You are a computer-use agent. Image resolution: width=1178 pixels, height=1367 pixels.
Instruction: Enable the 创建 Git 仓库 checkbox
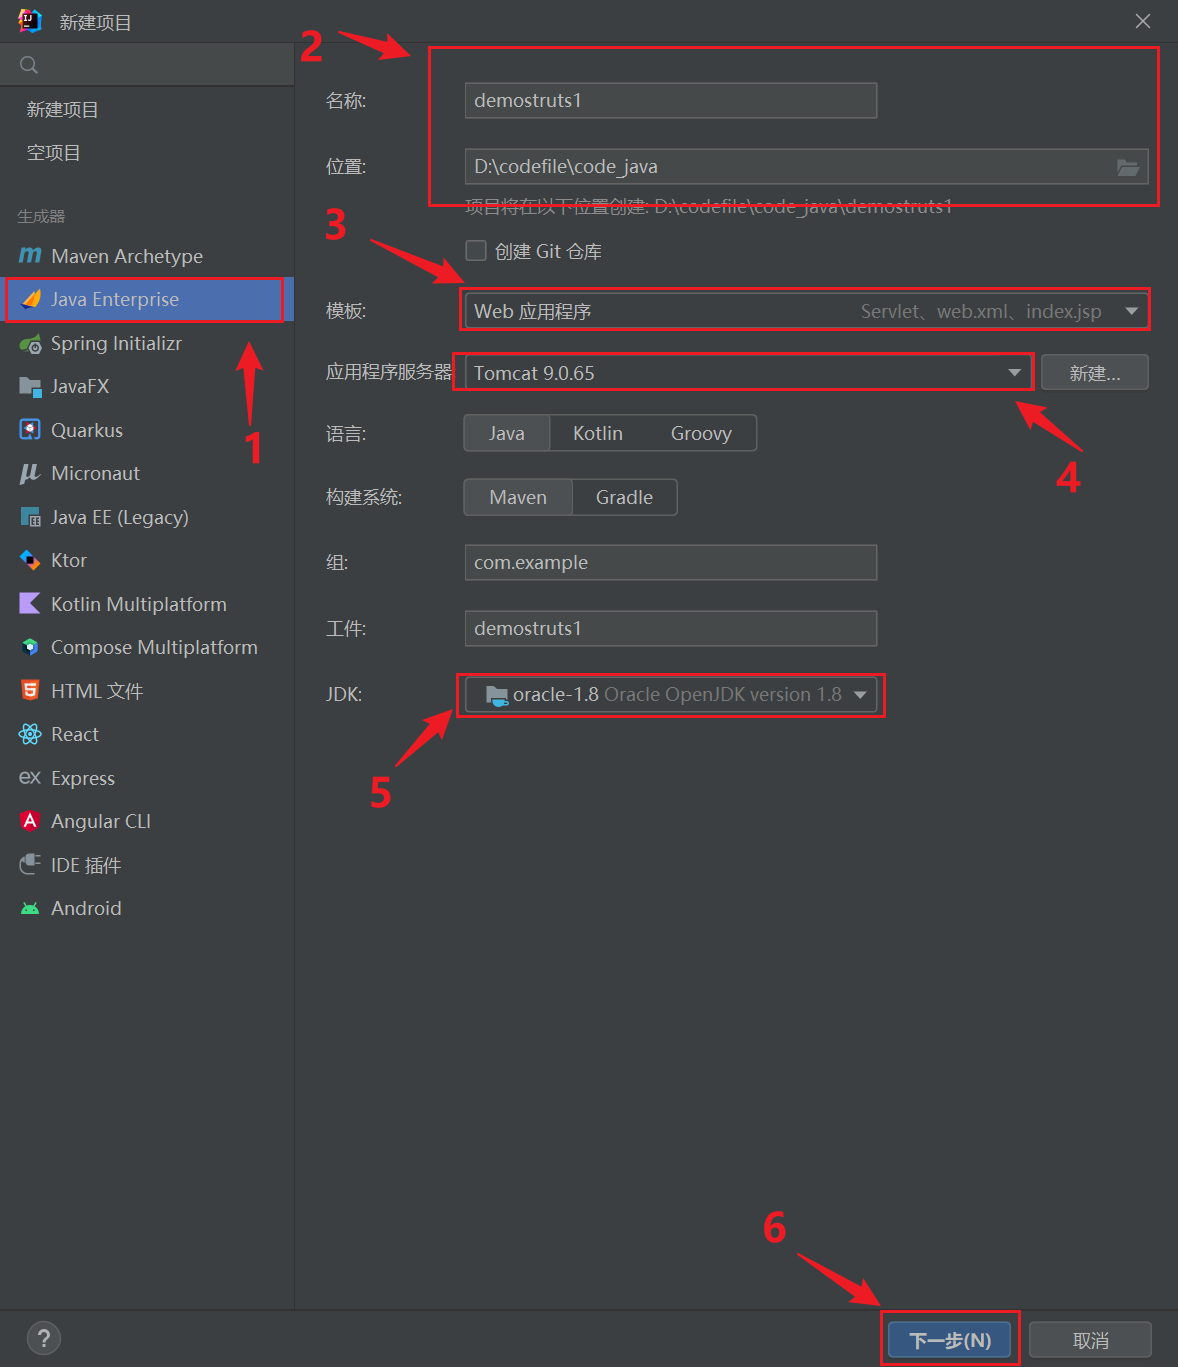[476, 251]
